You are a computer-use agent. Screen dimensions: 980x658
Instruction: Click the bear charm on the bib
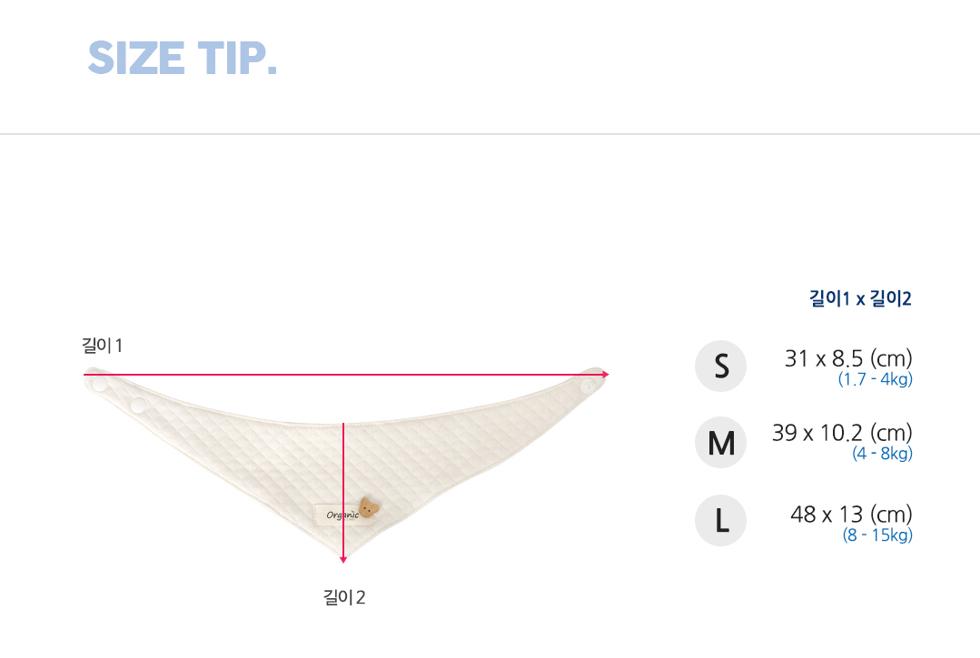(x=369, y=507)
